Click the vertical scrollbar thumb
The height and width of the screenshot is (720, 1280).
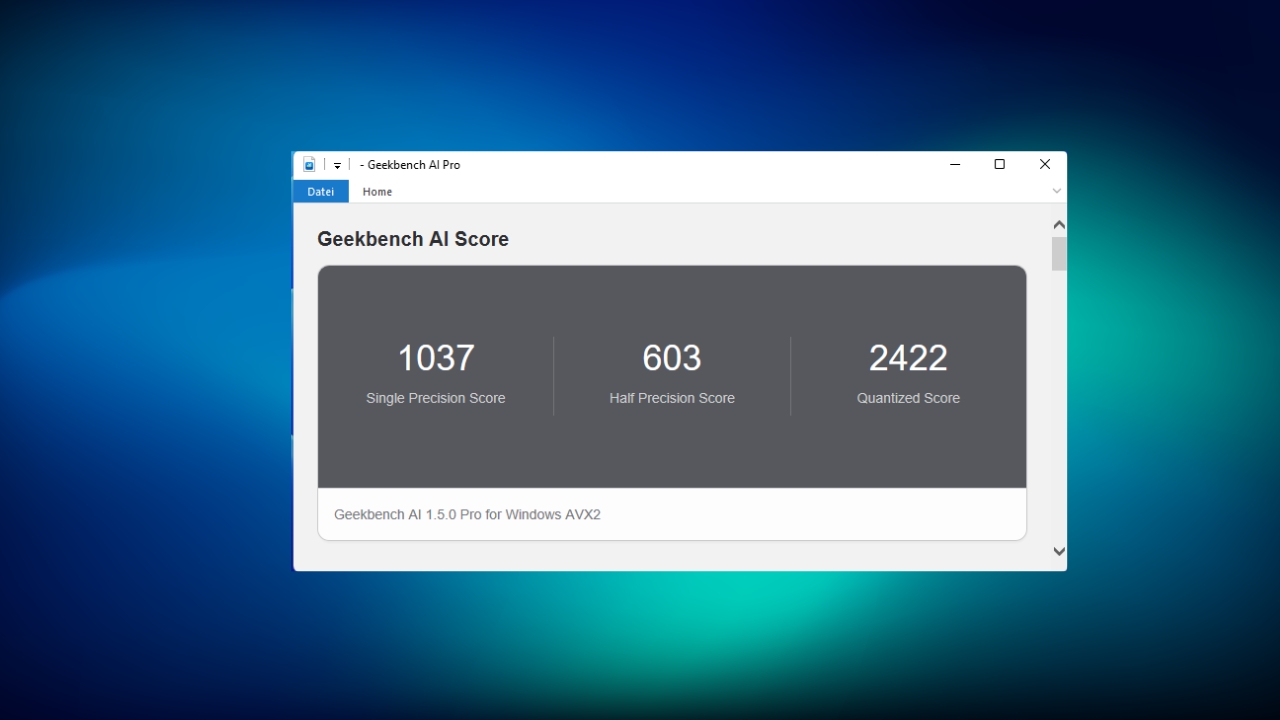click(x=1059, y=254)
